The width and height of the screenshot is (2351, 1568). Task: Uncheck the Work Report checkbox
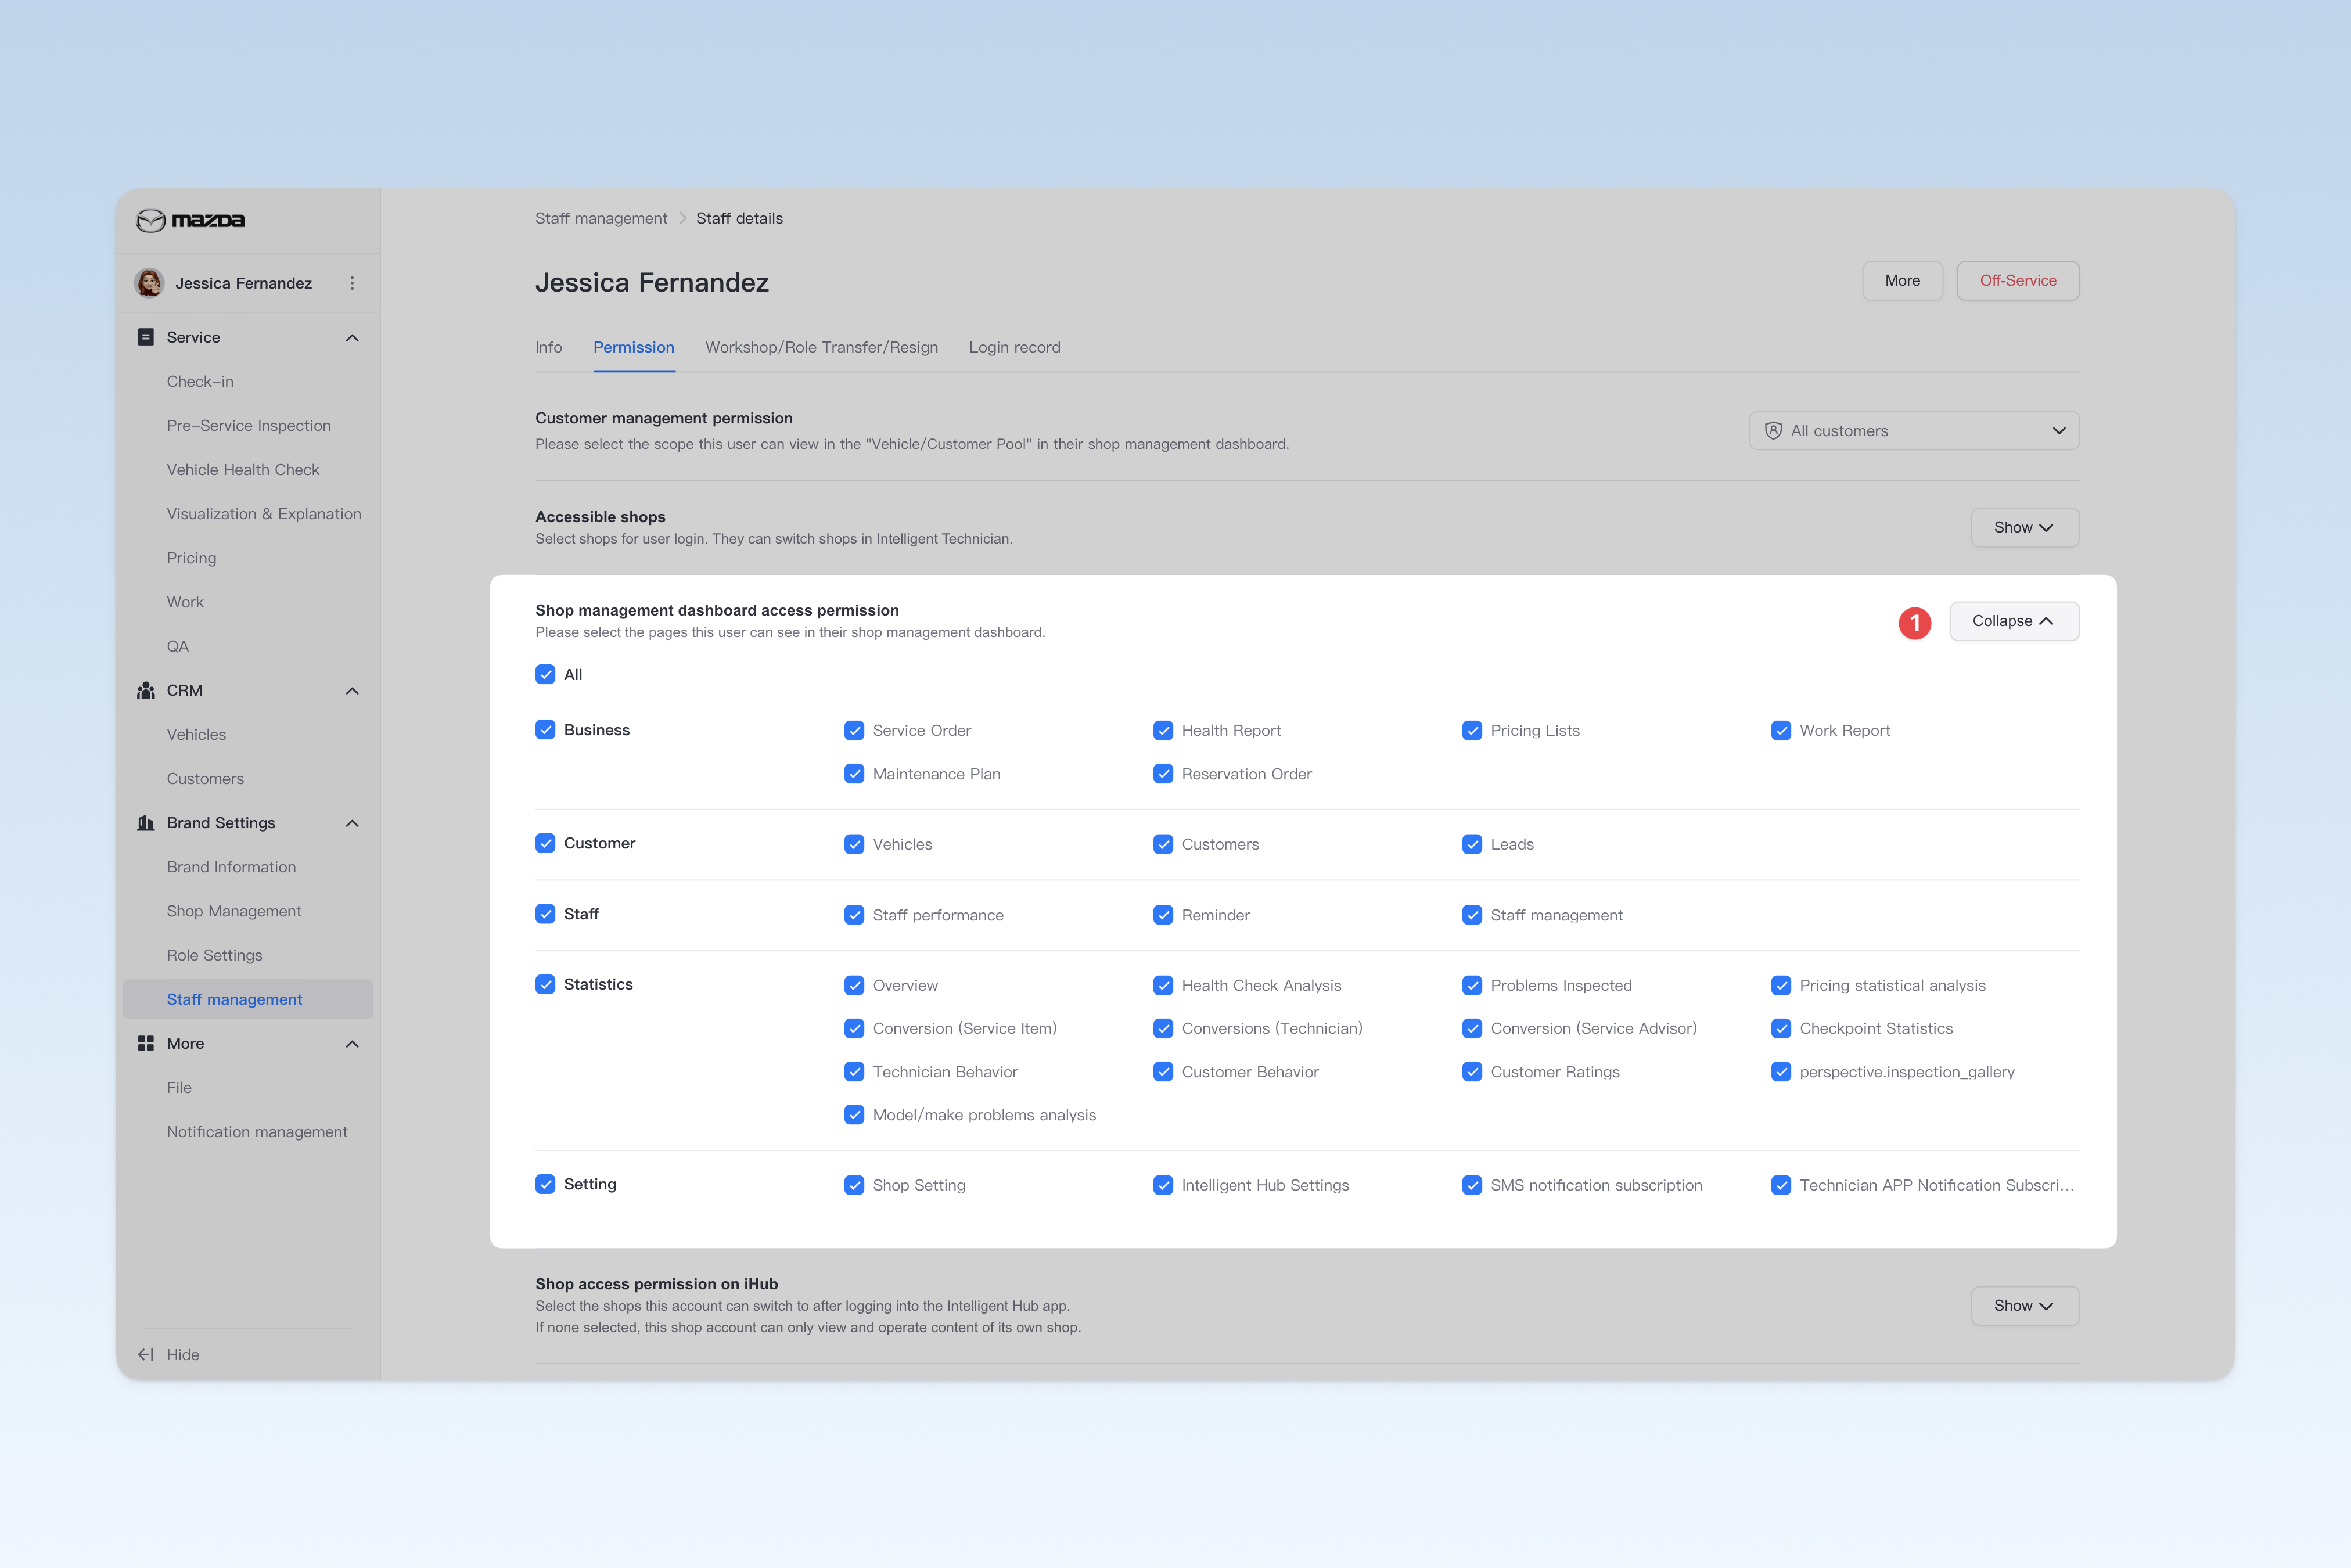[1781, 731]
